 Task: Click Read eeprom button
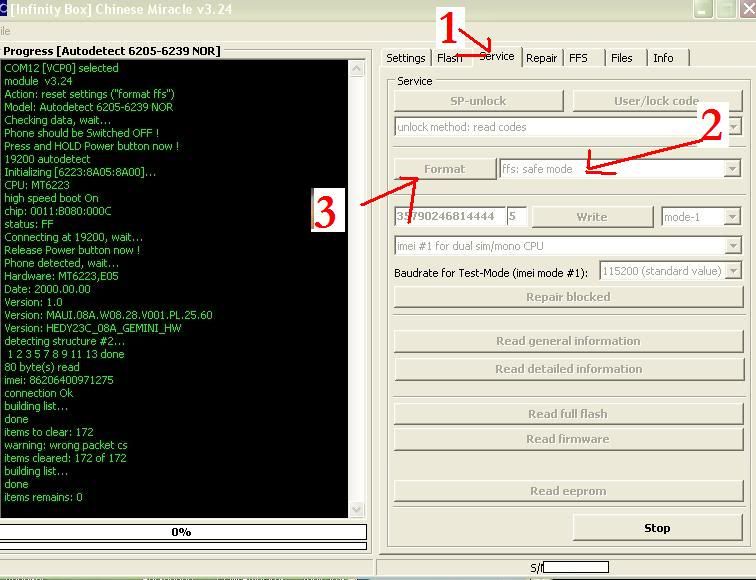[567, 491]
